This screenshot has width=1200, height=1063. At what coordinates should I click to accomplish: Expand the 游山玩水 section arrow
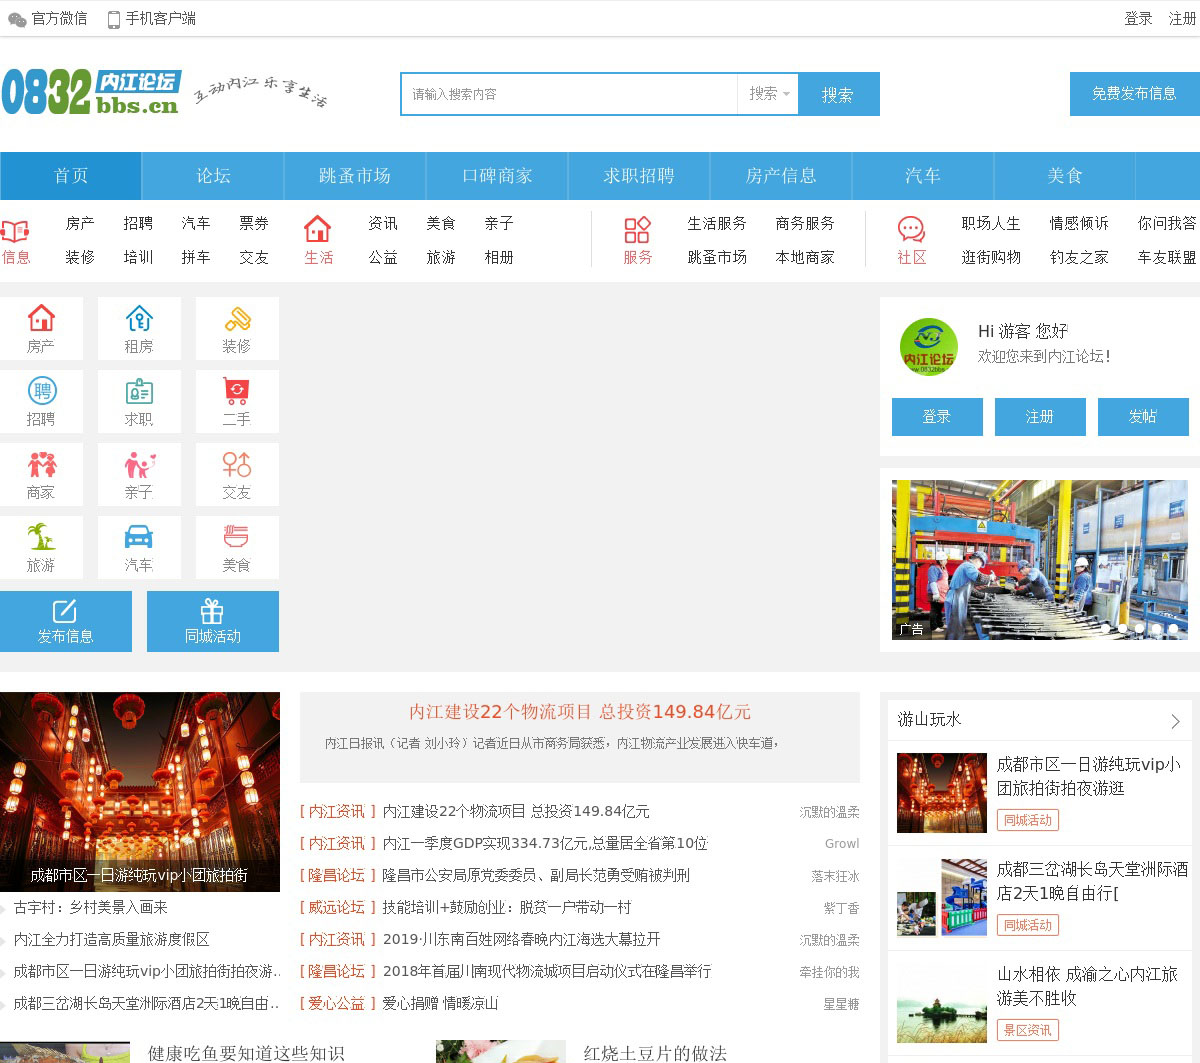click(1175, 721)
